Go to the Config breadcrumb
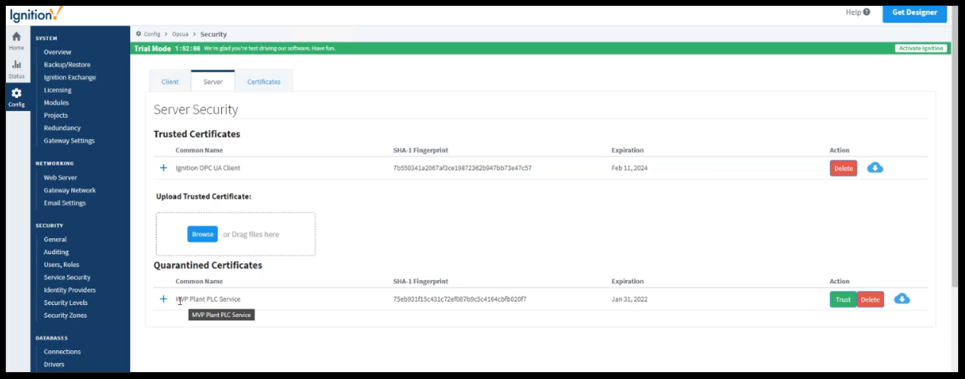The image size is (965, 379). coord(151,34)
